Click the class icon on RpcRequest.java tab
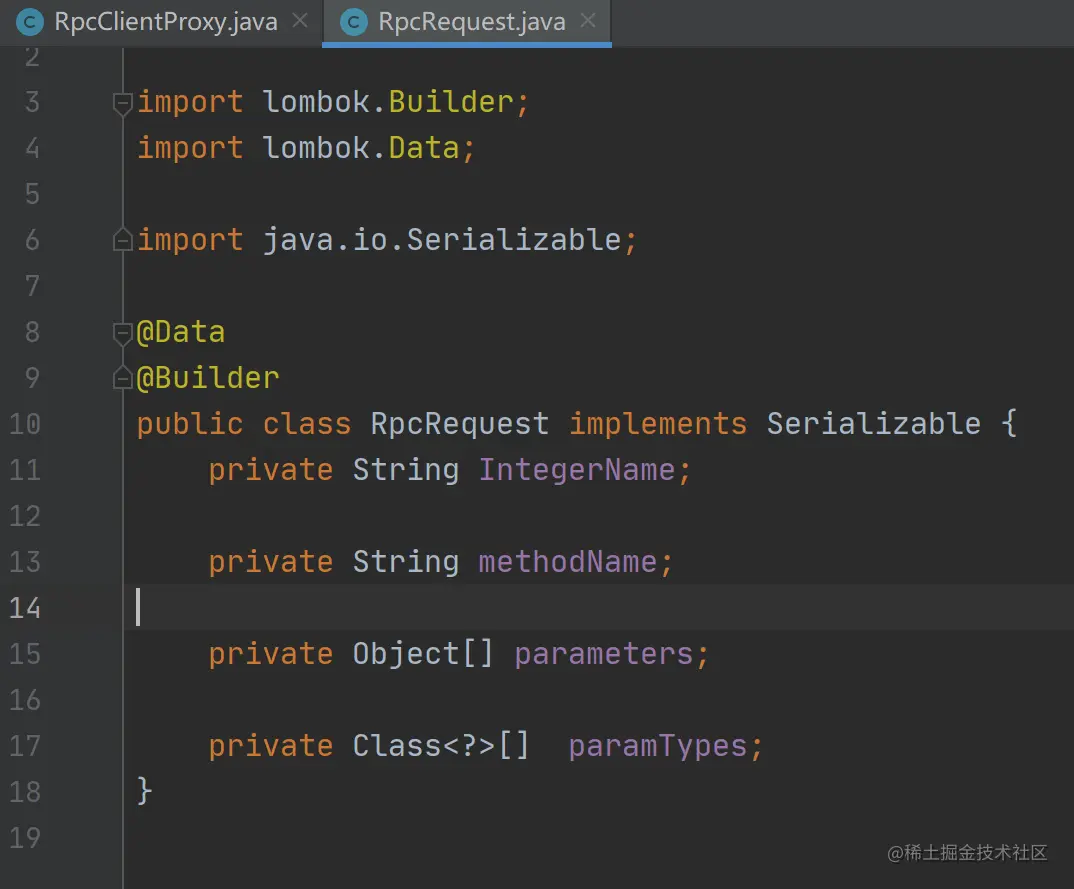This screenshot has height=889, width=1074. tap(354, 22)
